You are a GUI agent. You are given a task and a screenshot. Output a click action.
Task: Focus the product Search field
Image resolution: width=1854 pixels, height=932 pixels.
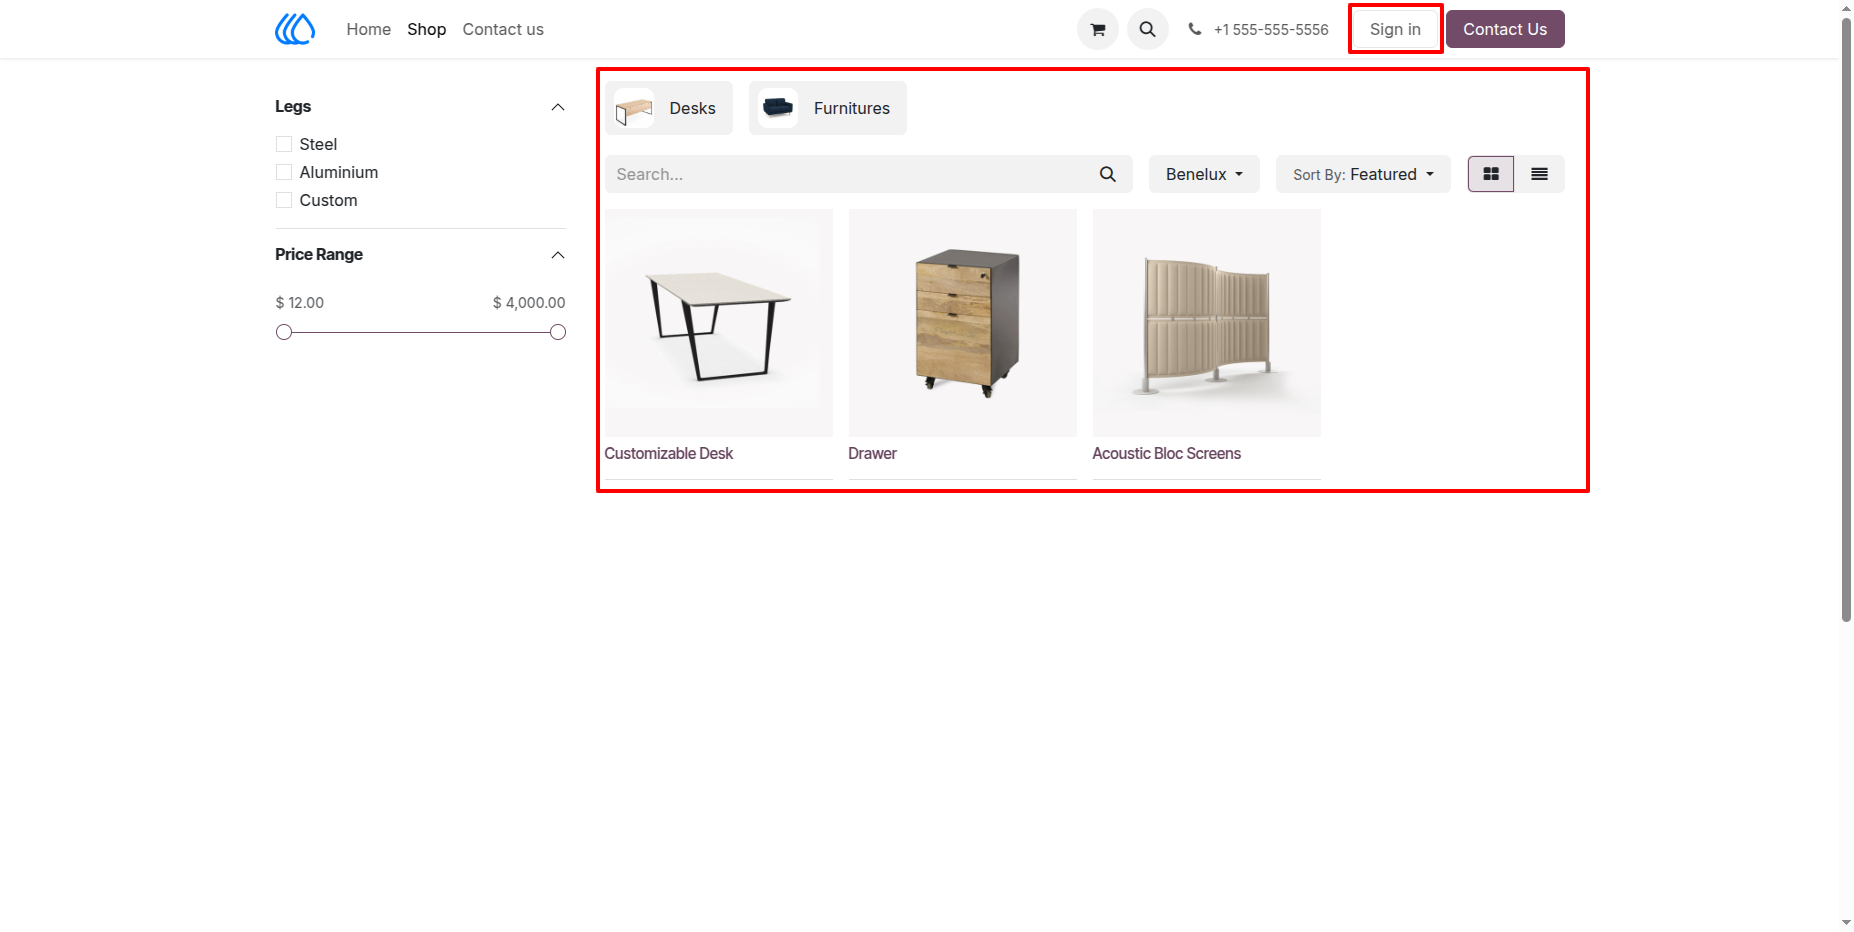(845, 174)
